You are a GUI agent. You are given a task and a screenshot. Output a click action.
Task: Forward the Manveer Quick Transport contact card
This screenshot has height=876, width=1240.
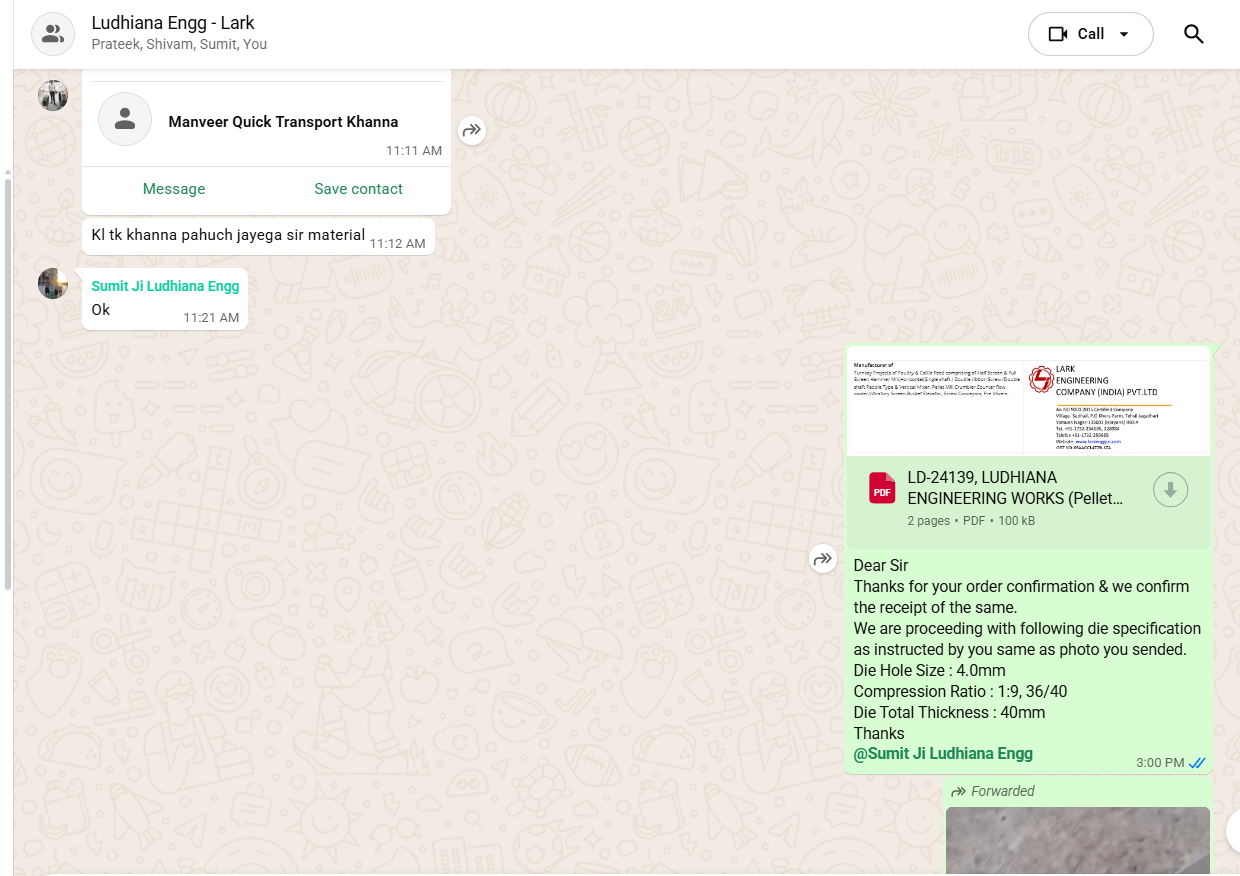(472, 130)
